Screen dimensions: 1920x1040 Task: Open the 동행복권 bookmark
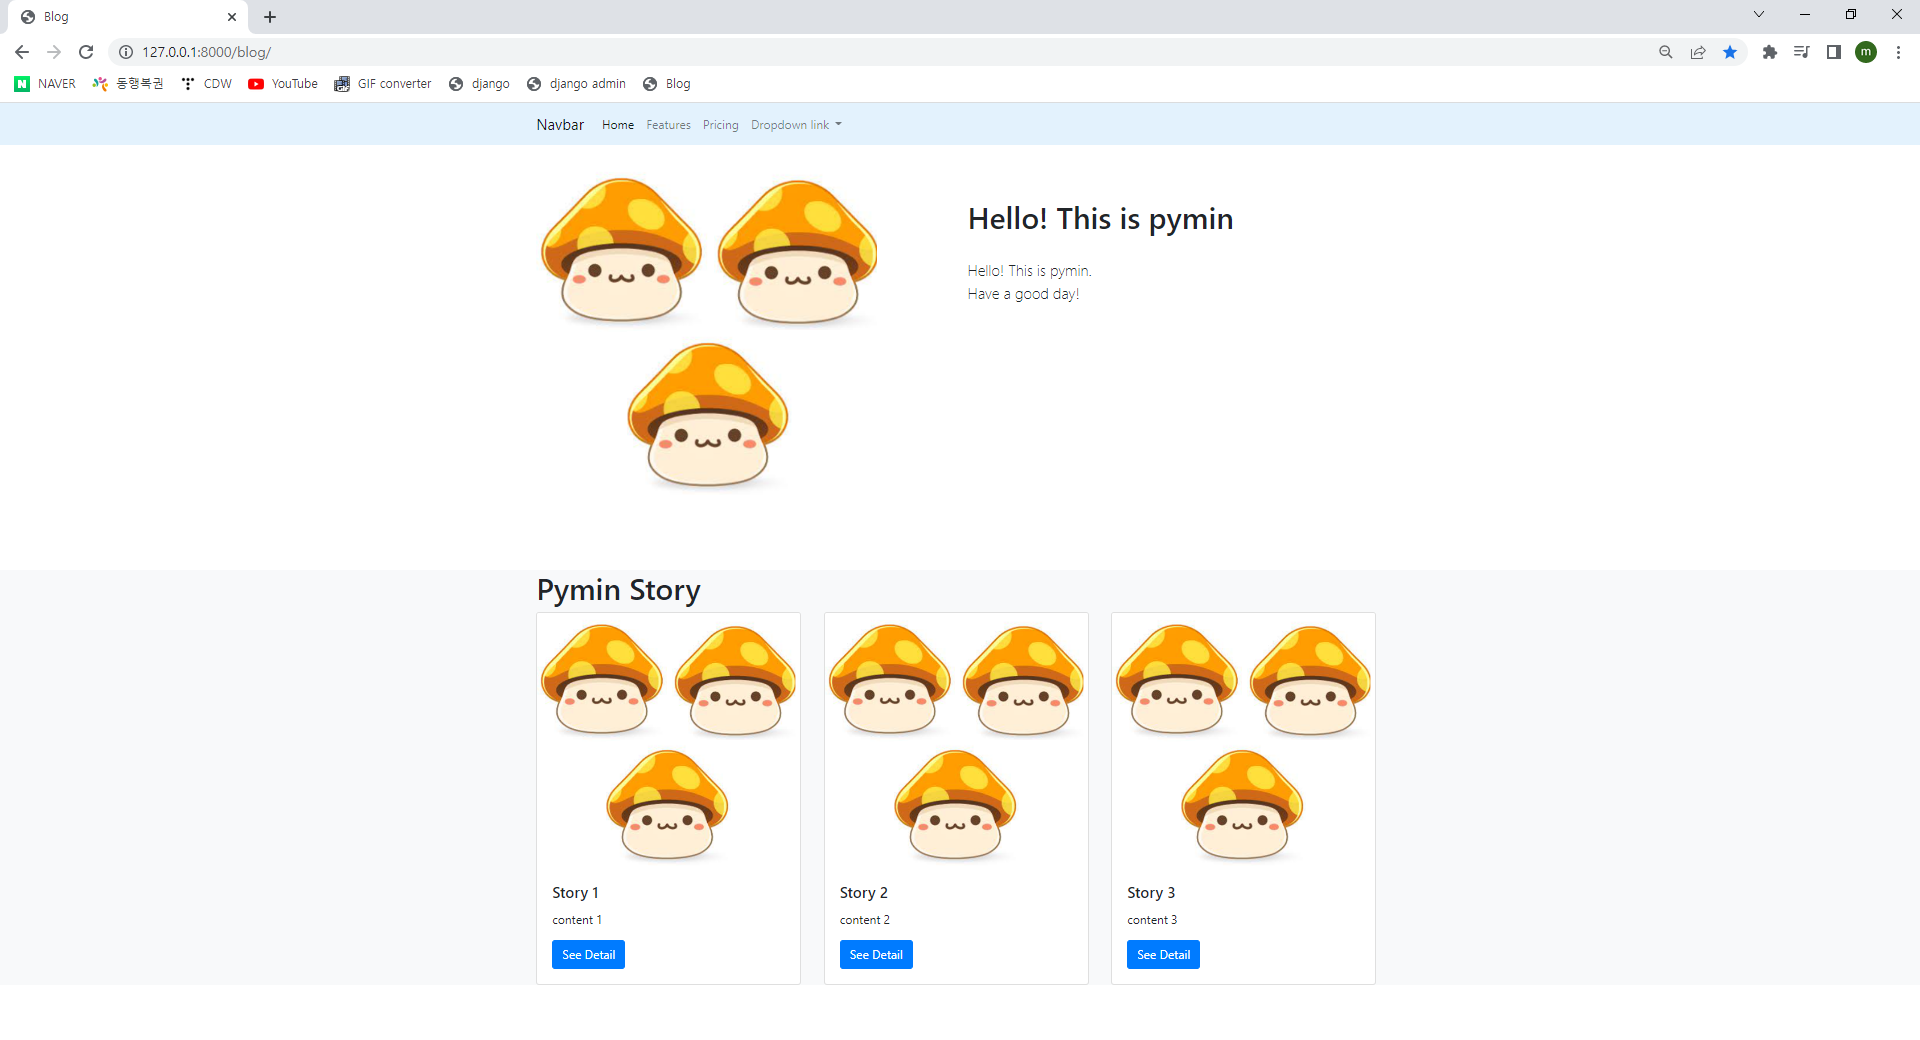pos(127,84)
